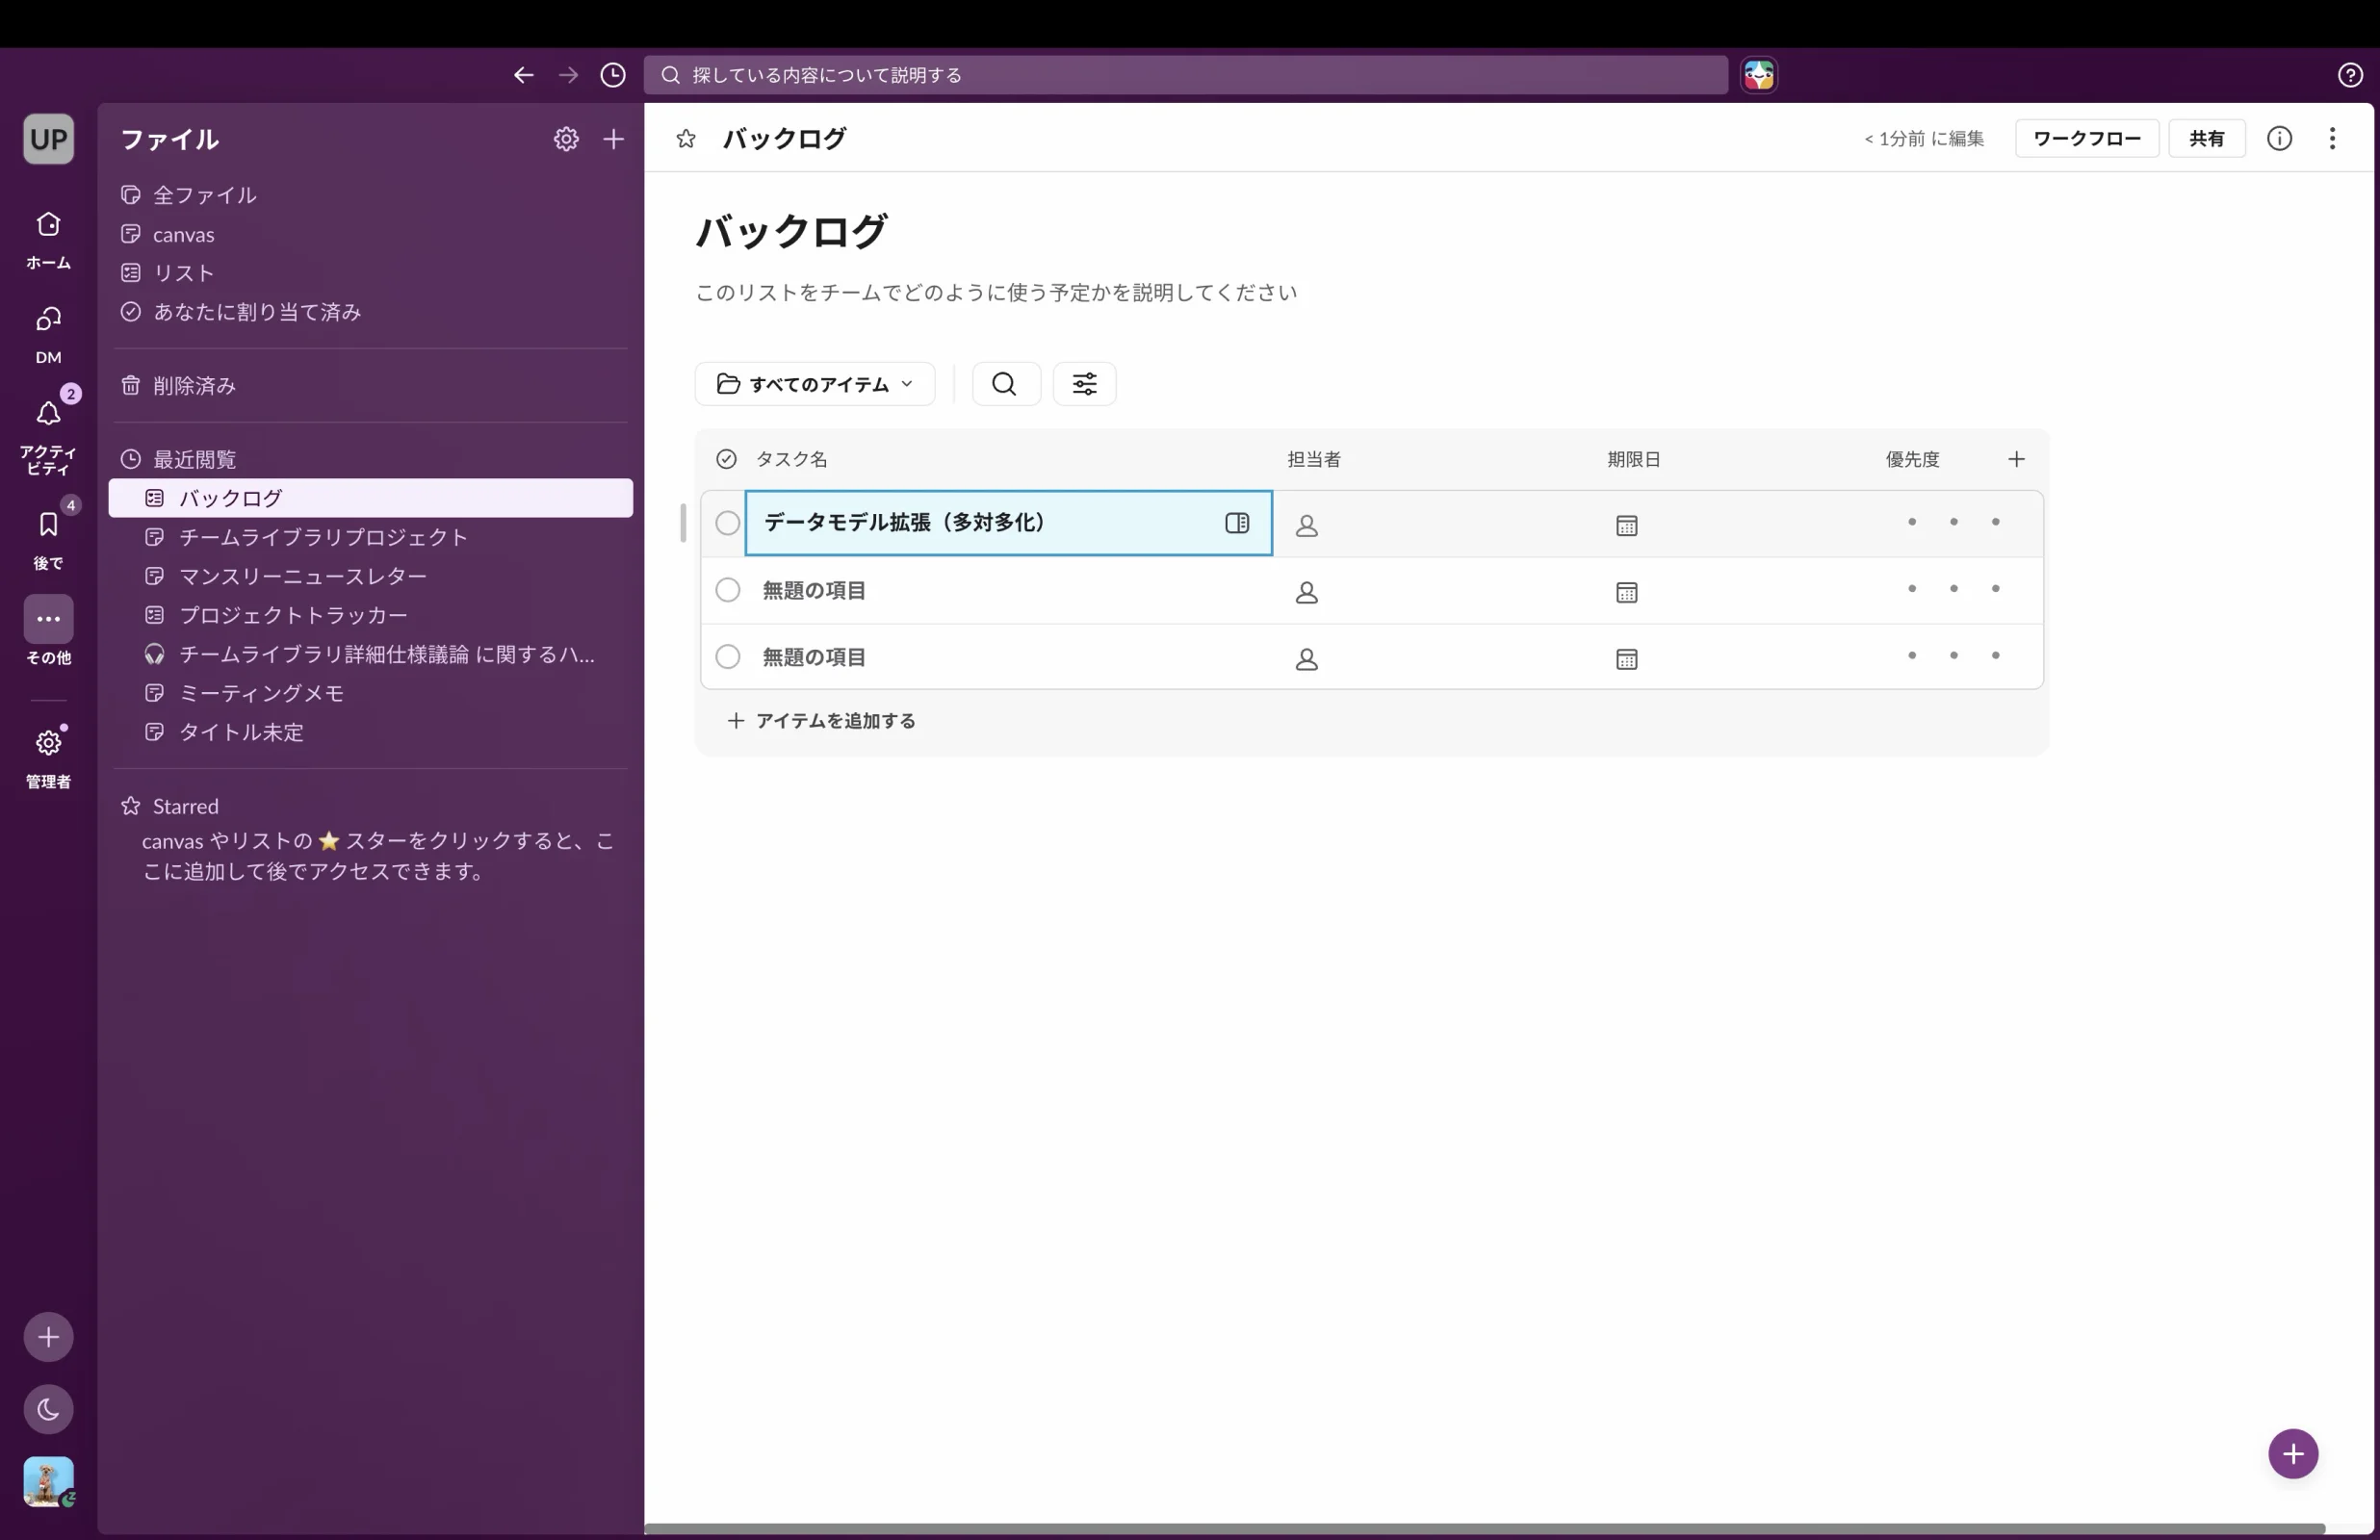Open 後で bookmark in sidebar
Viewport: 2380px width, 1540px height.
click(48, 538)
